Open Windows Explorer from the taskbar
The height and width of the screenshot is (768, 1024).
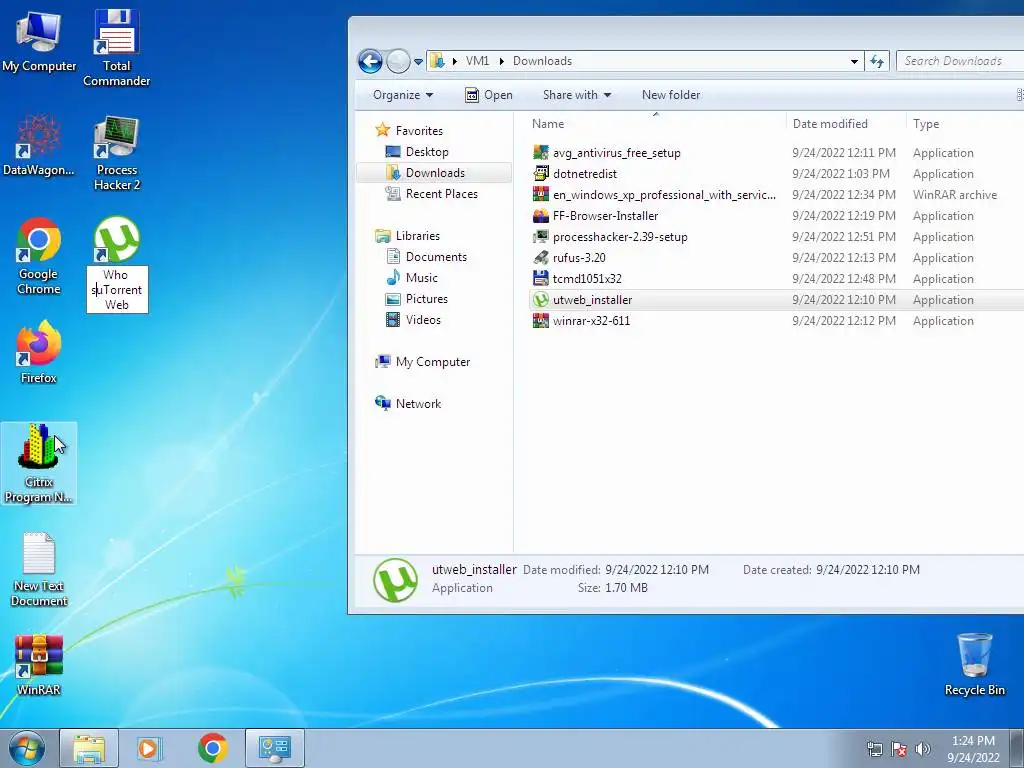point(89,748)
